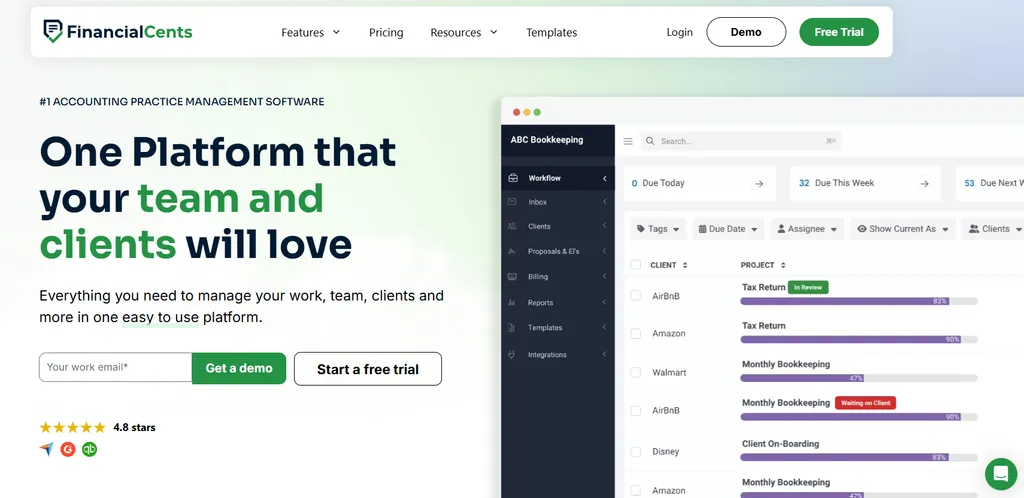The image size is (1024, 498).
Task: Click Start a free trial button
Action: 368,369
